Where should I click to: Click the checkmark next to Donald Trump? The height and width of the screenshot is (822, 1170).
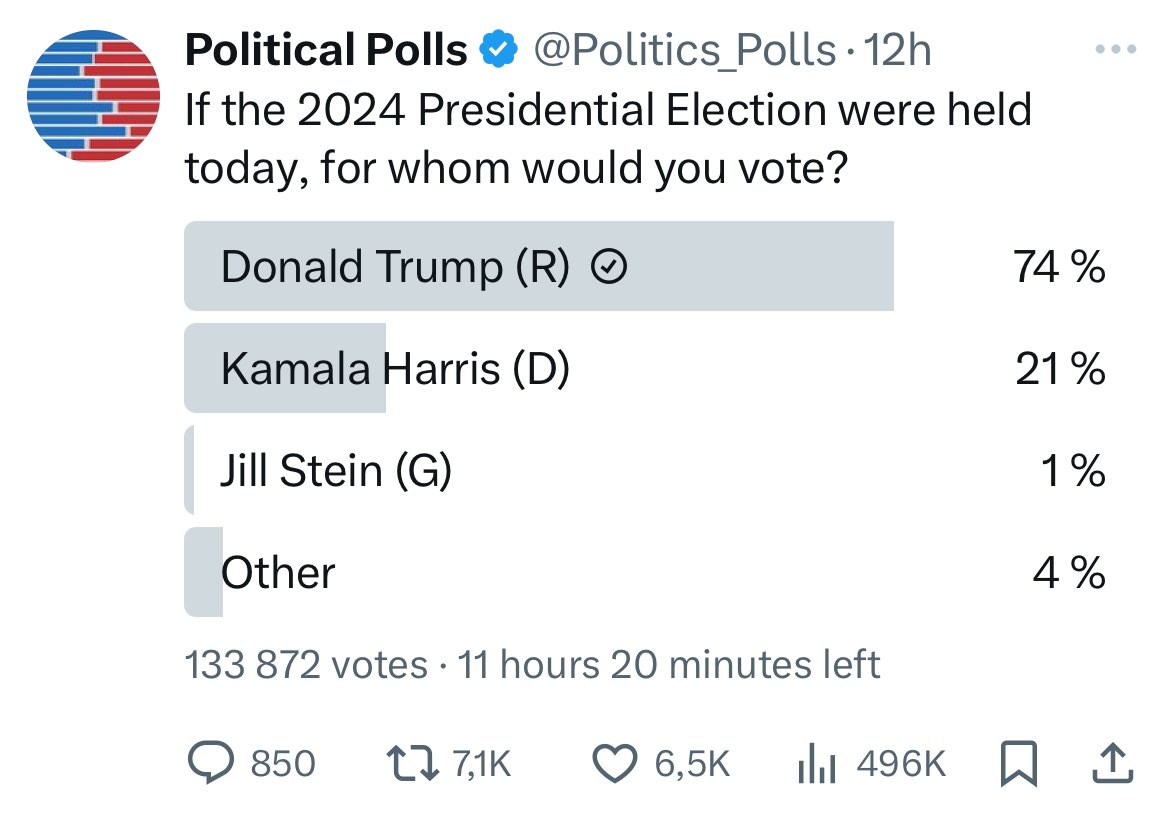(x=609, y=266)
